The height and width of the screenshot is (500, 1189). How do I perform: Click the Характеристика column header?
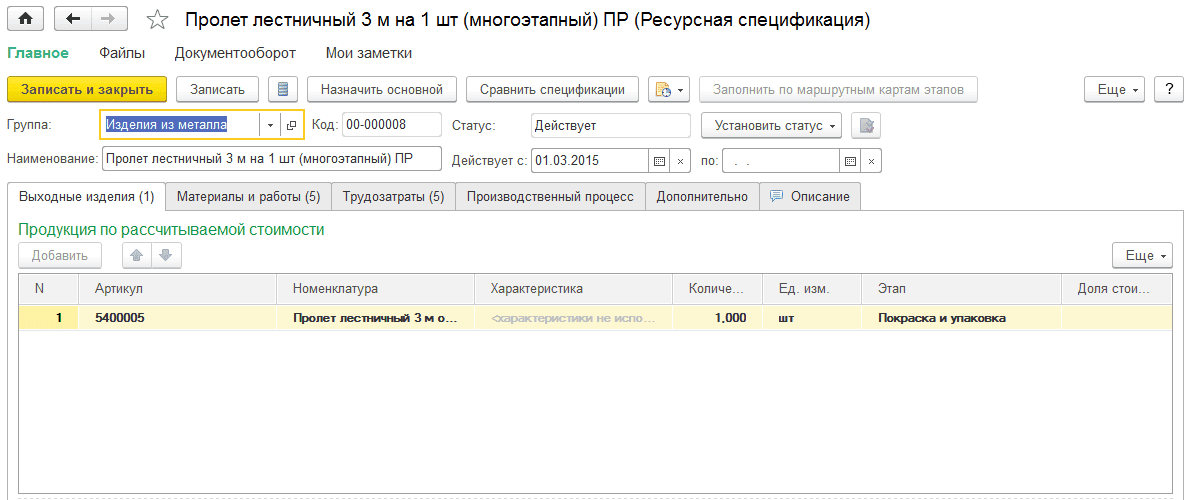[x=573, y=289]
